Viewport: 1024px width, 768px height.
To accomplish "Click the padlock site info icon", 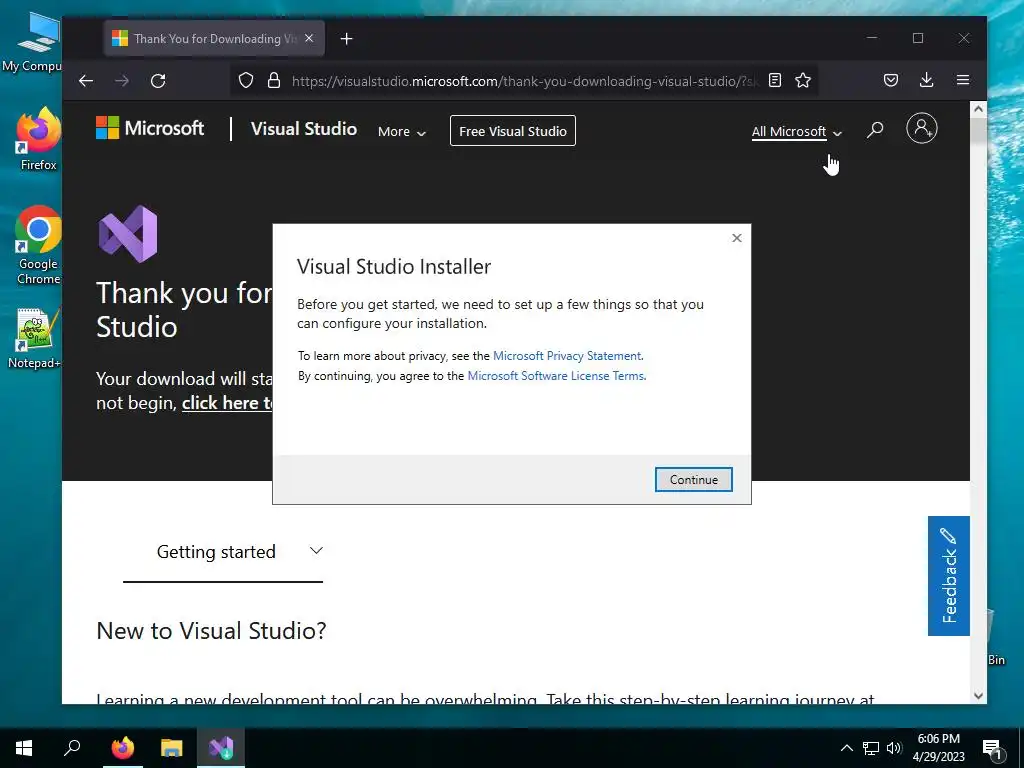I will point(274,81).
